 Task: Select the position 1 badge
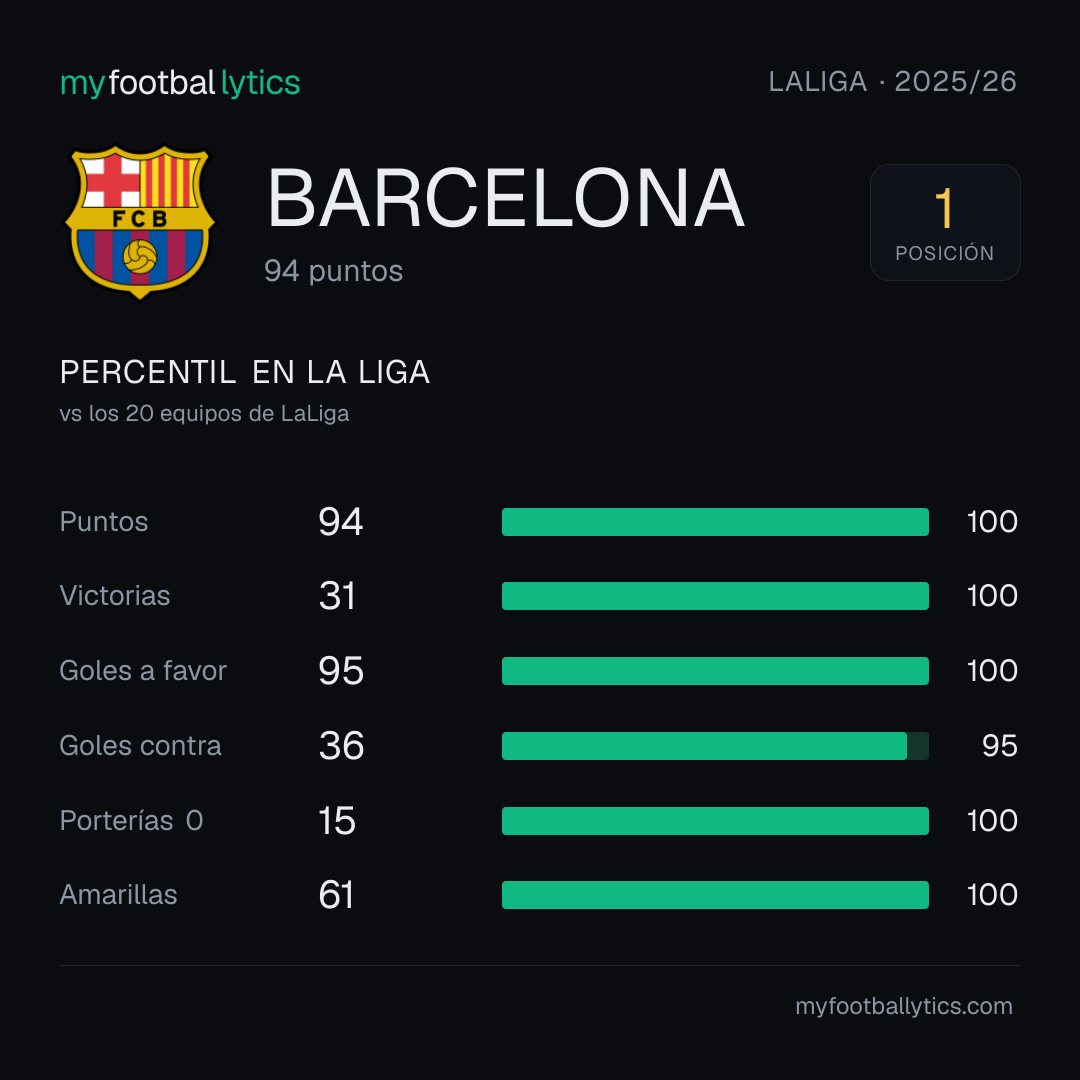(x=945, y=222)
